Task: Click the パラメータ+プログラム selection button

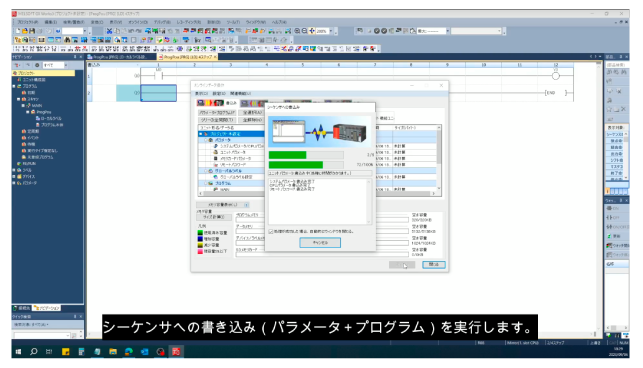Action: coord(217,112)
